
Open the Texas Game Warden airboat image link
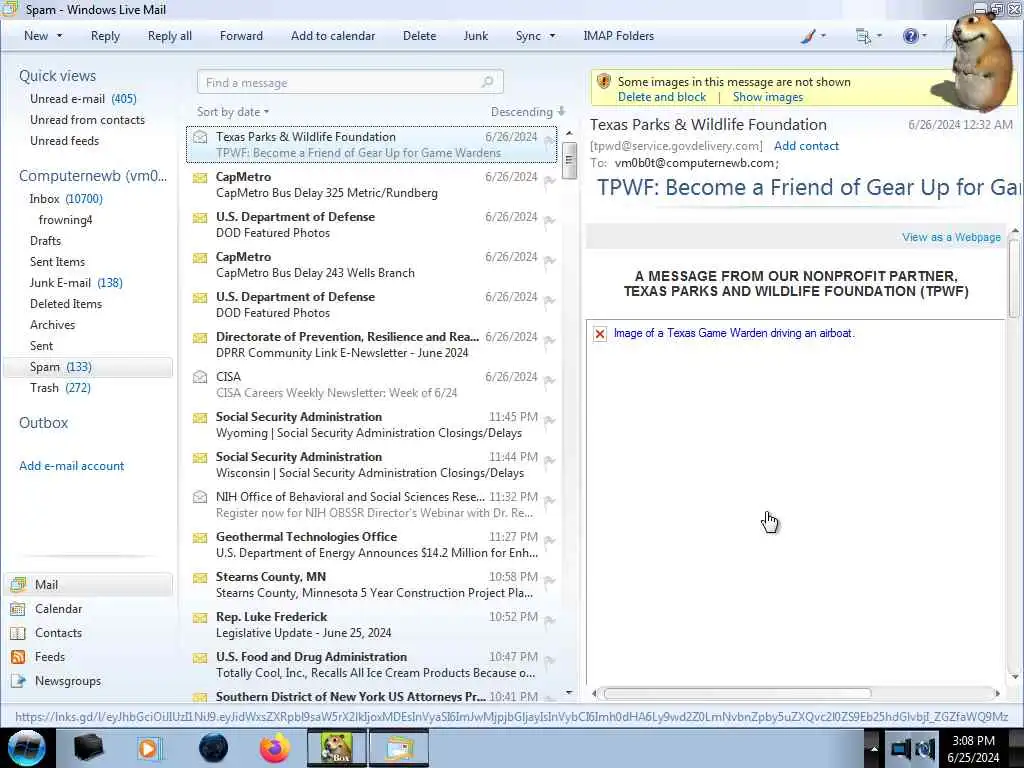tap(734, 333)
